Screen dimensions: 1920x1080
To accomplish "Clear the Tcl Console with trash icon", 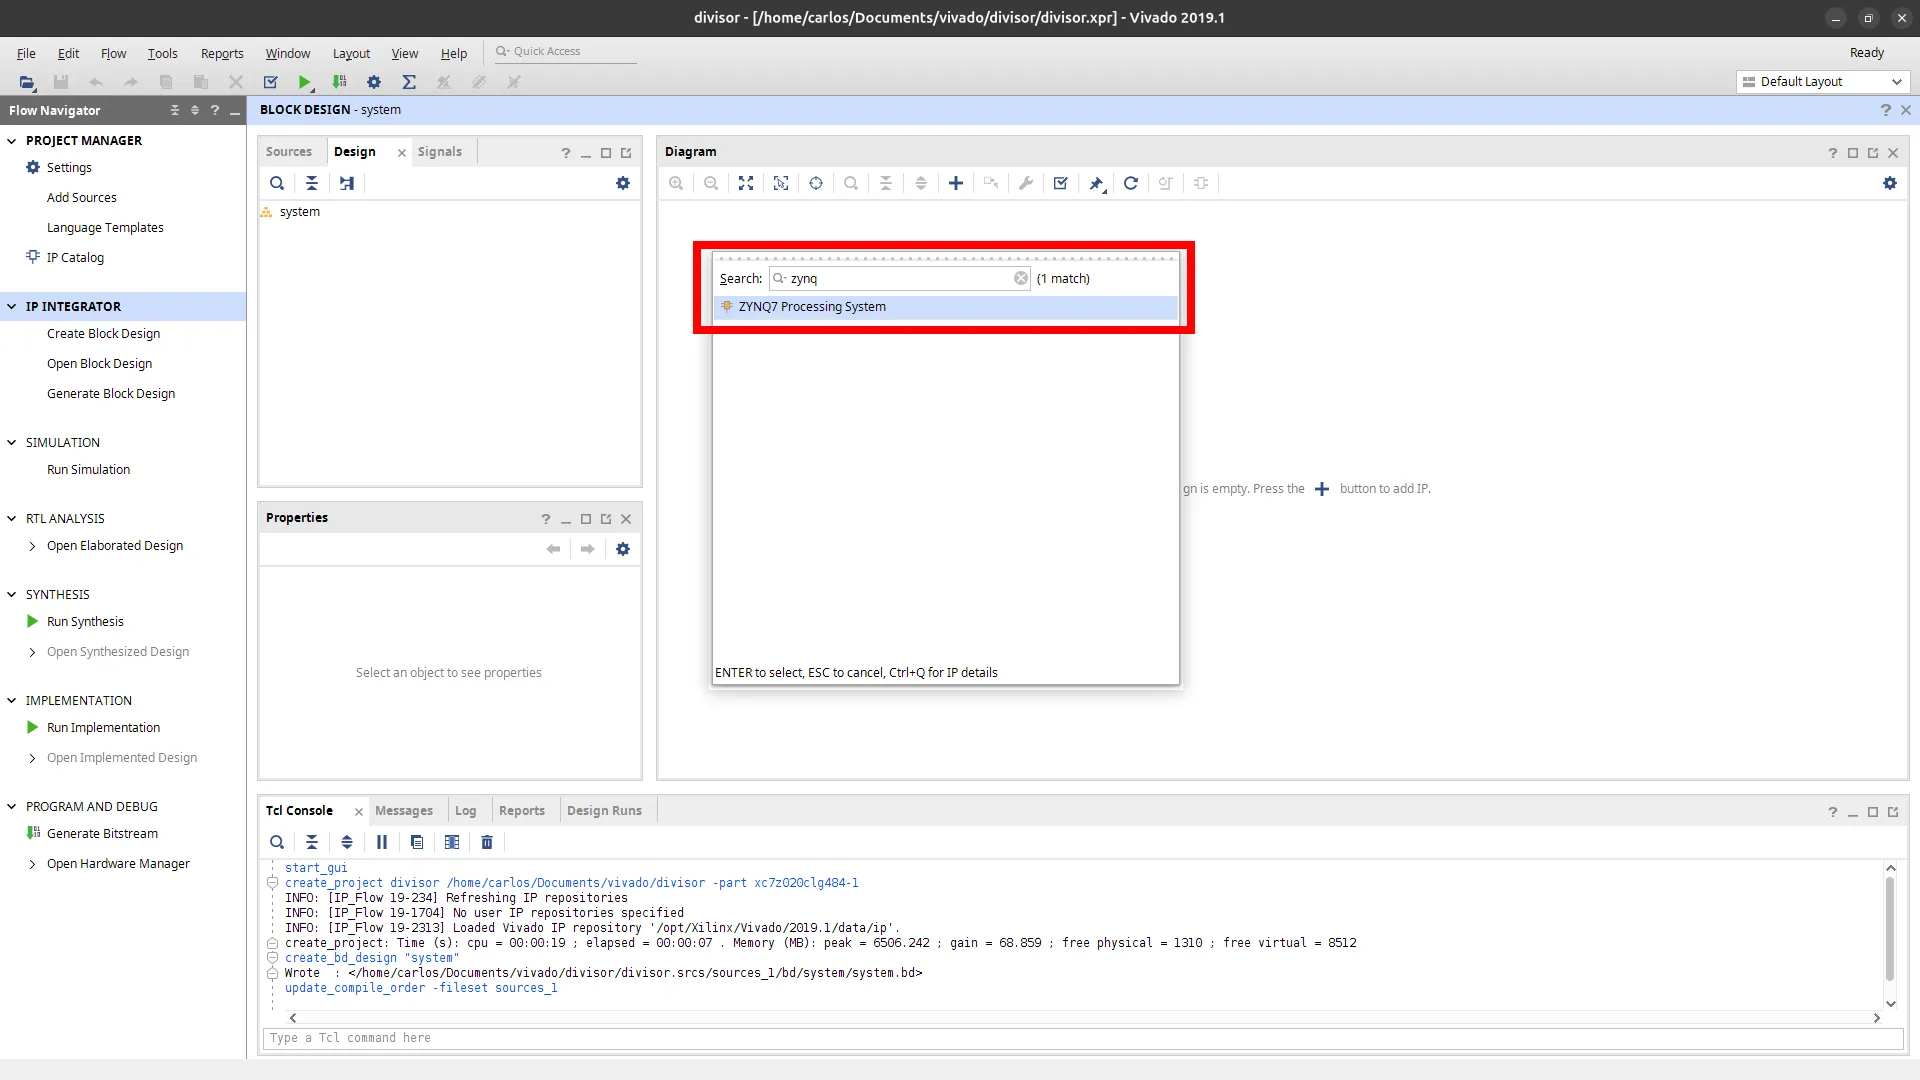I will coord(487,842).
